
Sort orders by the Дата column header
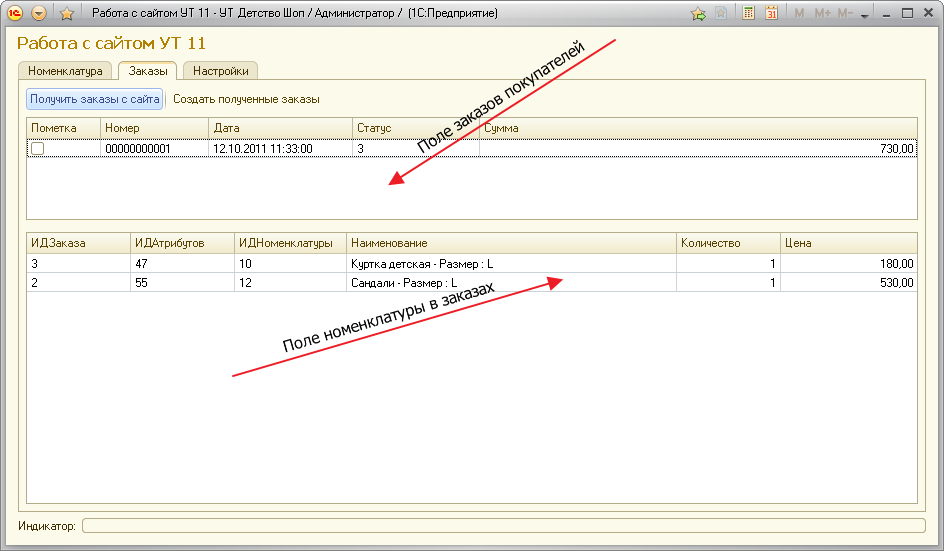click(280, 128)
